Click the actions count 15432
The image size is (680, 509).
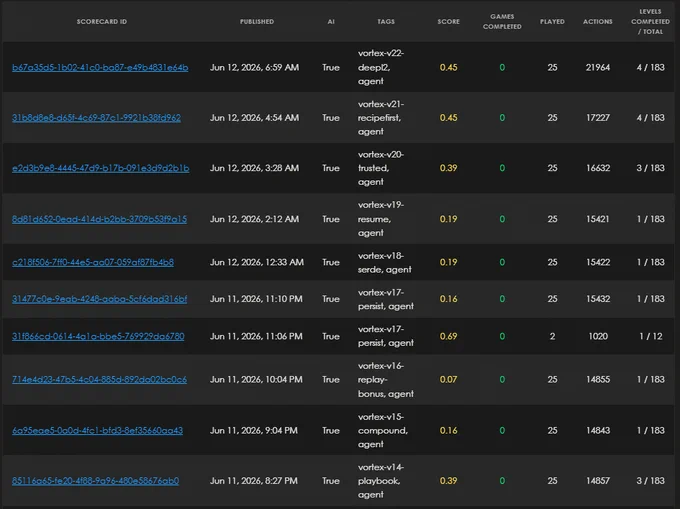[598, 299]
